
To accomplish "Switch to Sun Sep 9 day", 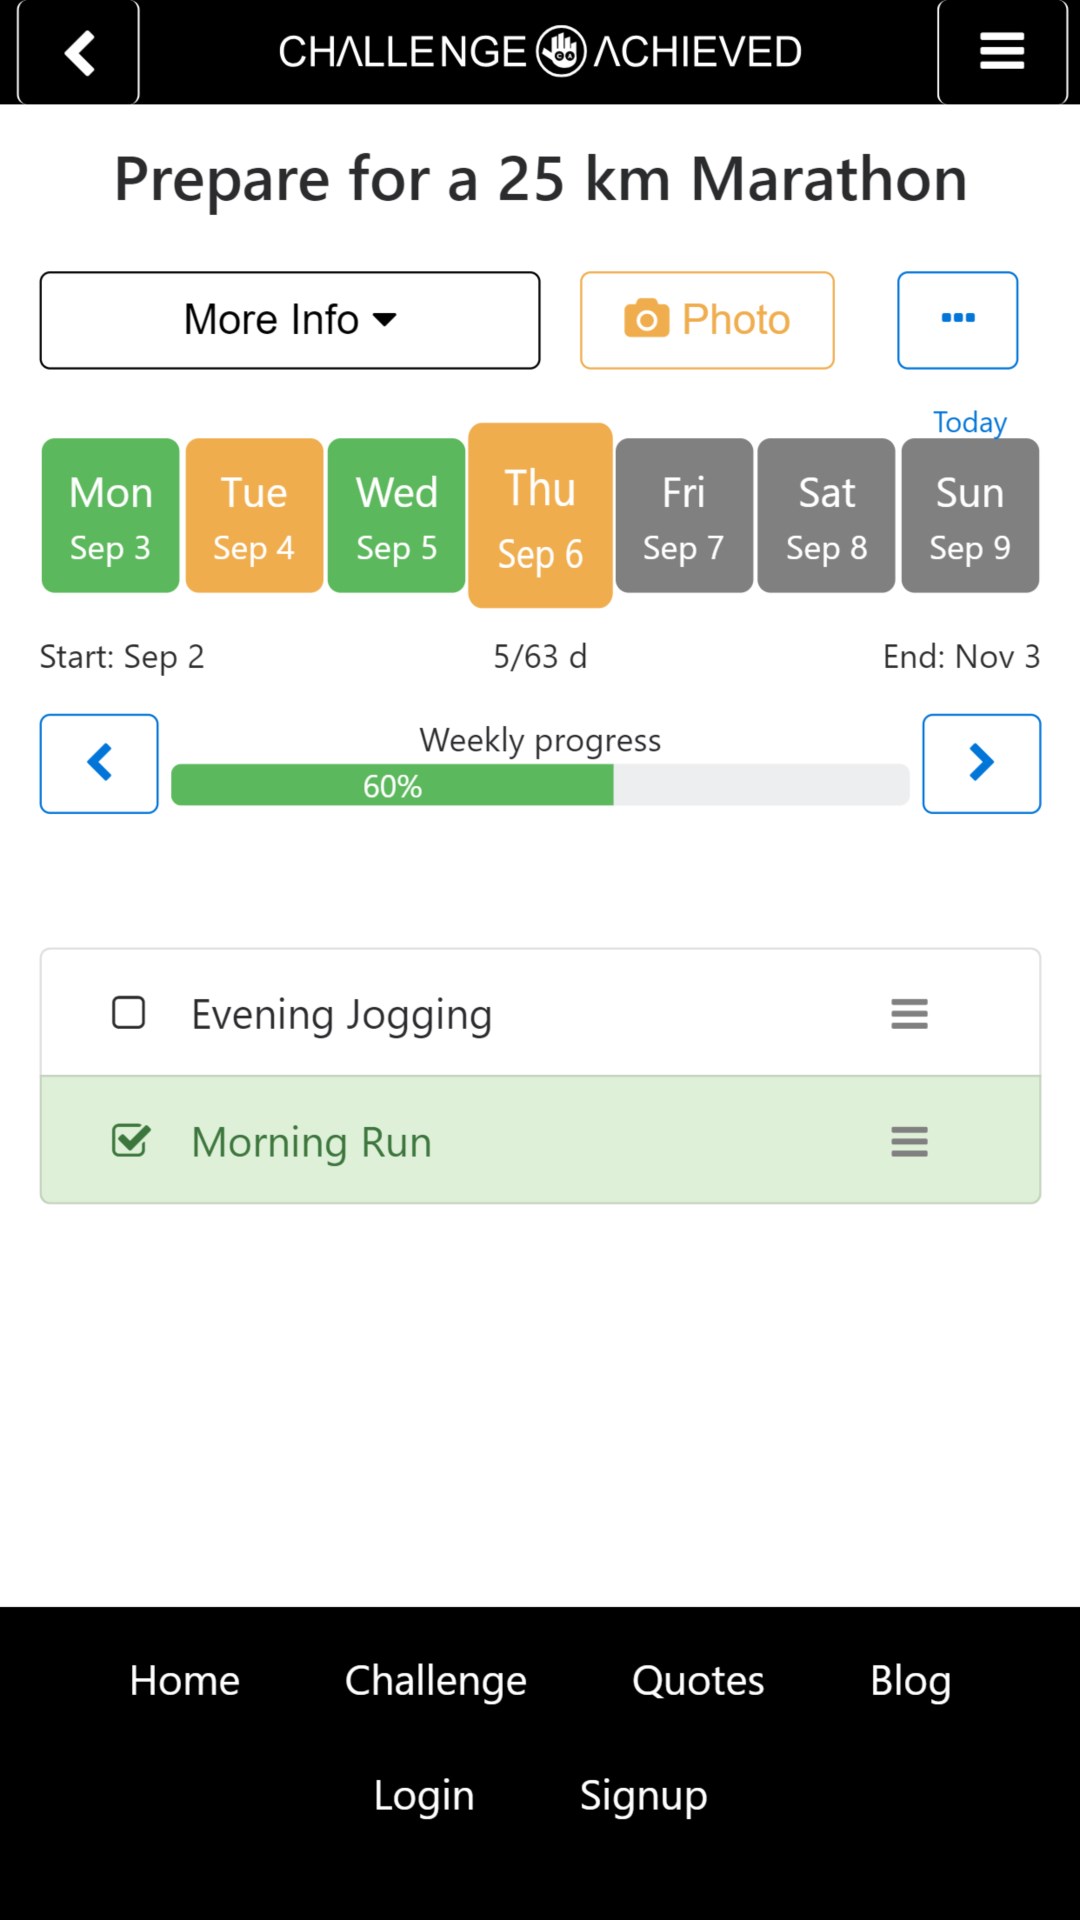I will point(970,516).
